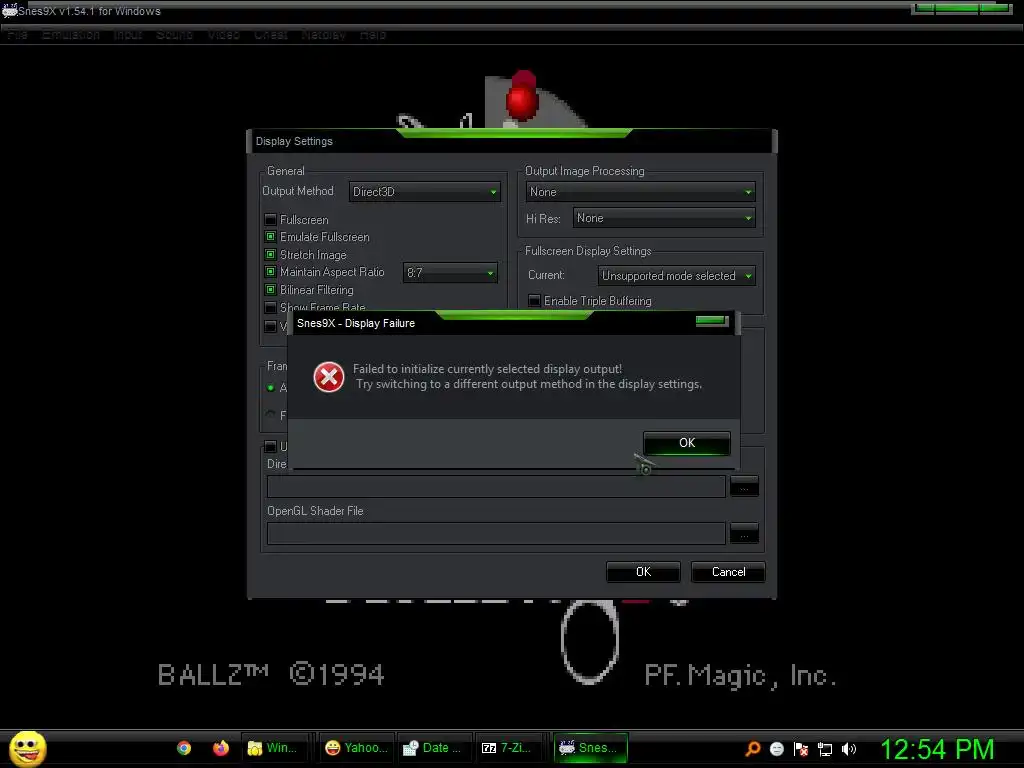Viewport: 1024px width, 768px height.
Task: Click the round white tray icon
Action: pyautogui.click(x=776, y=748)
